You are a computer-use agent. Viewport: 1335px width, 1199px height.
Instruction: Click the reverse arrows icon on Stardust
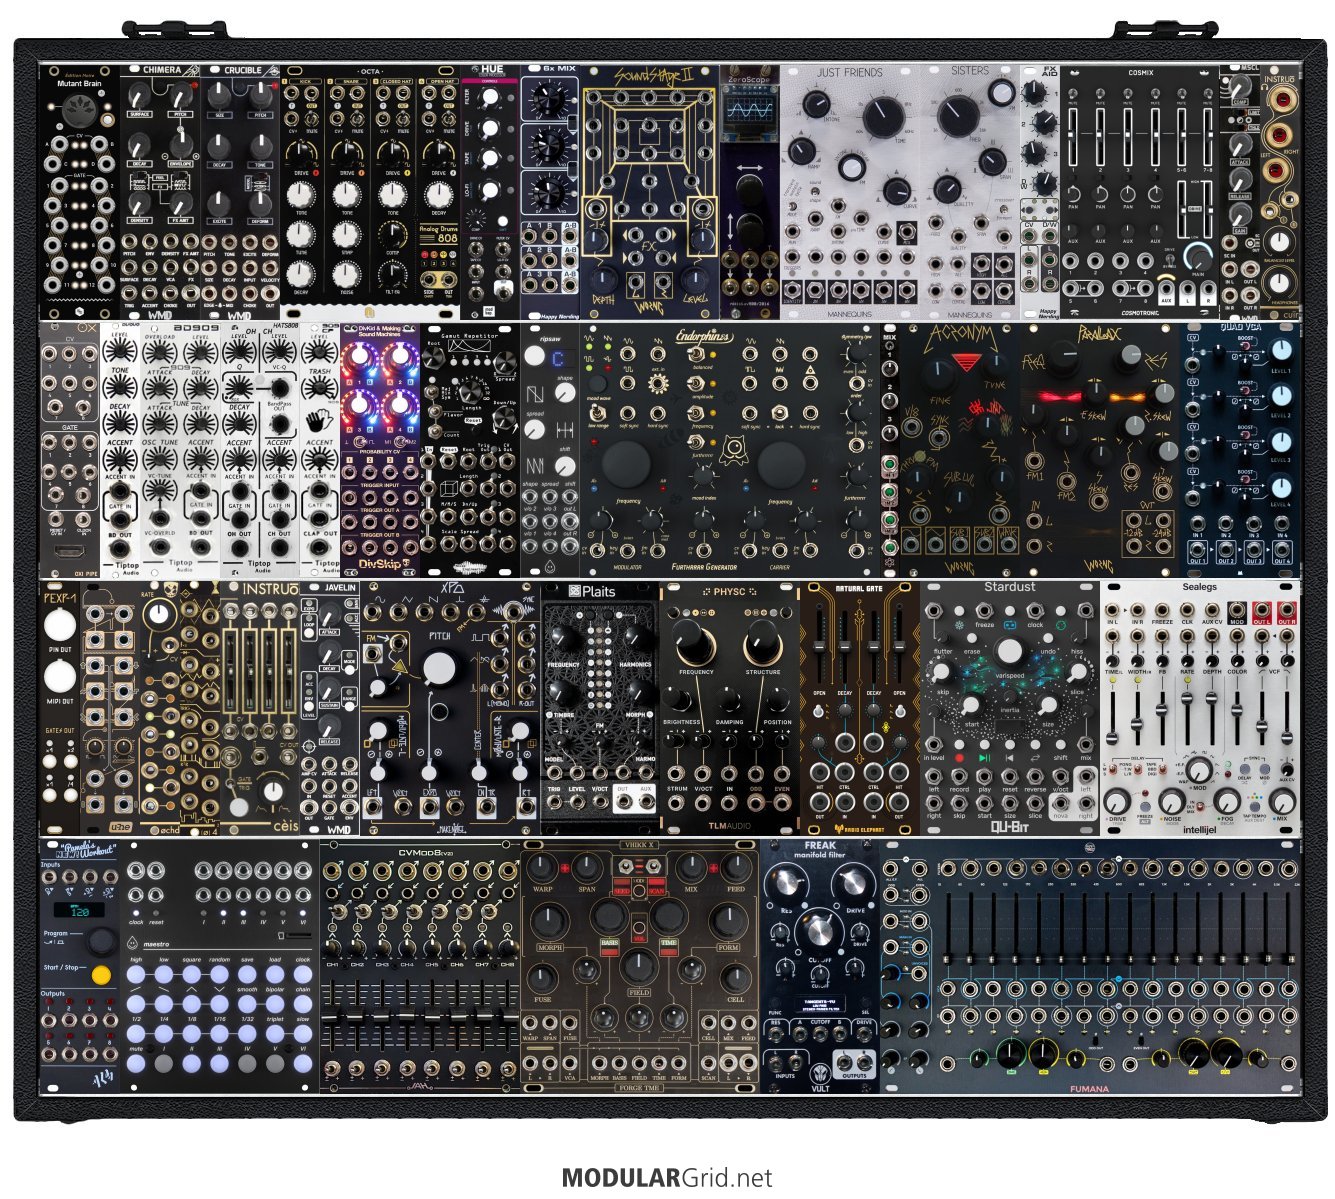coord(1035,758)
